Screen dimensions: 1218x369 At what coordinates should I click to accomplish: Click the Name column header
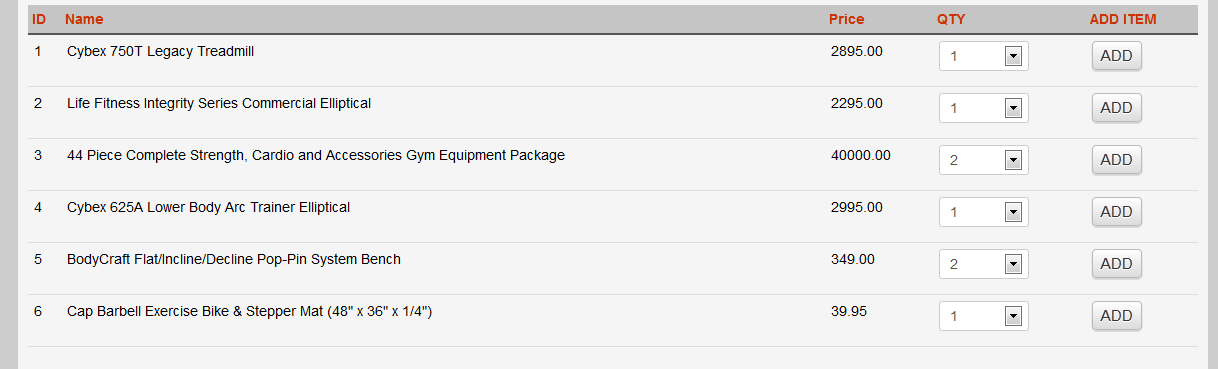[x=84, y=19]
